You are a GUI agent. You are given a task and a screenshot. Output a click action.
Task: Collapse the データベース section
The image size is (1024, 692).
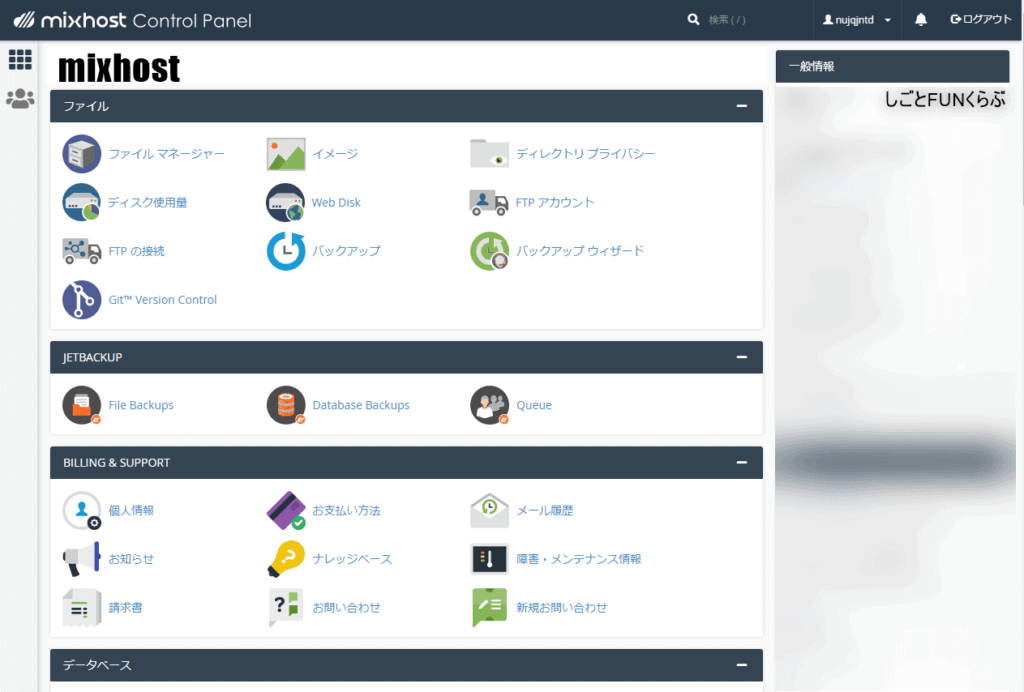742,665
